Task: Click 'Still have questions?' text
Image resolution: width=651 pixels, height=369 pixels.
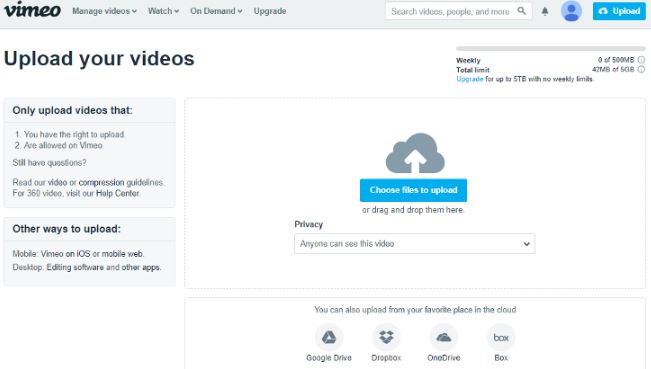Action: point(49,163)
